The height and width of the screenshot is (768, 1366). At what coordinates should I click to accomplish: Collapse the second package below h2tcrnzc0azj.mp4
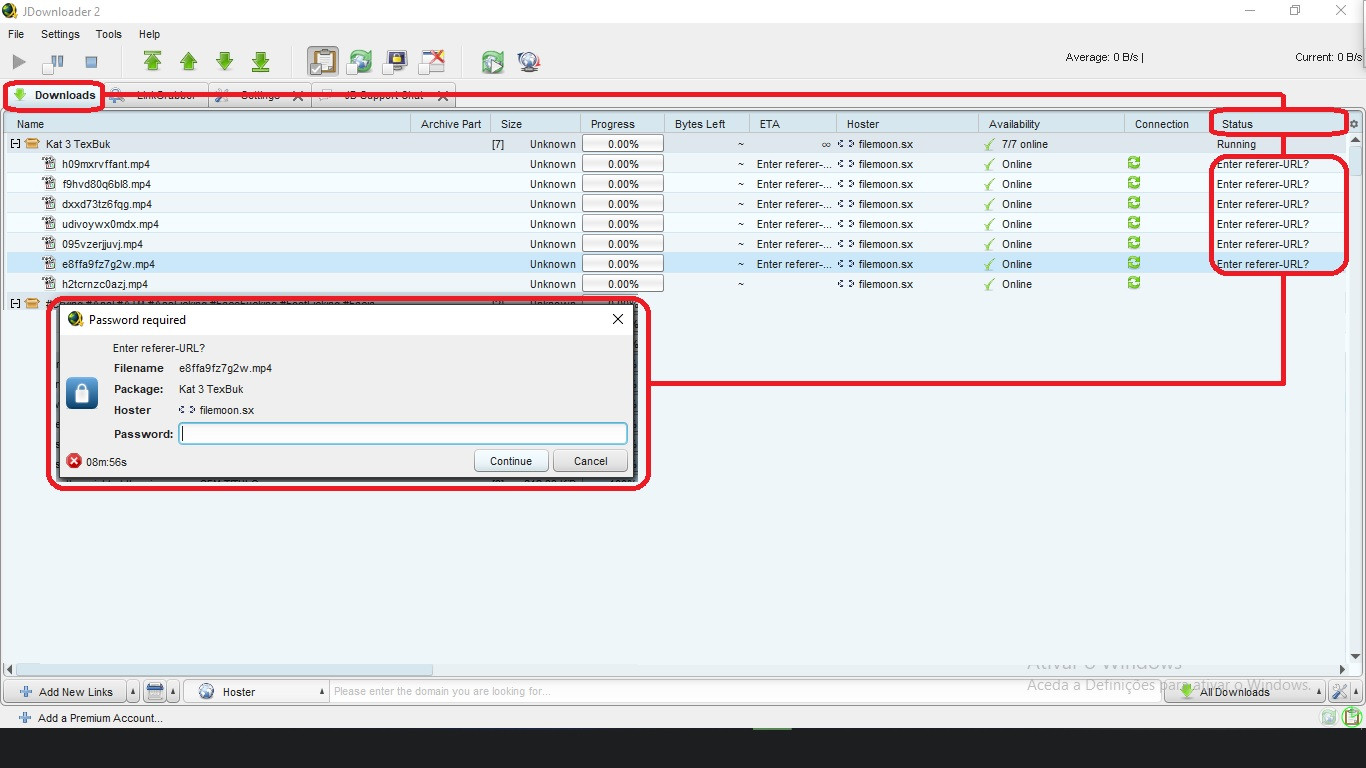pyautogui.click(x=15, y=303)
